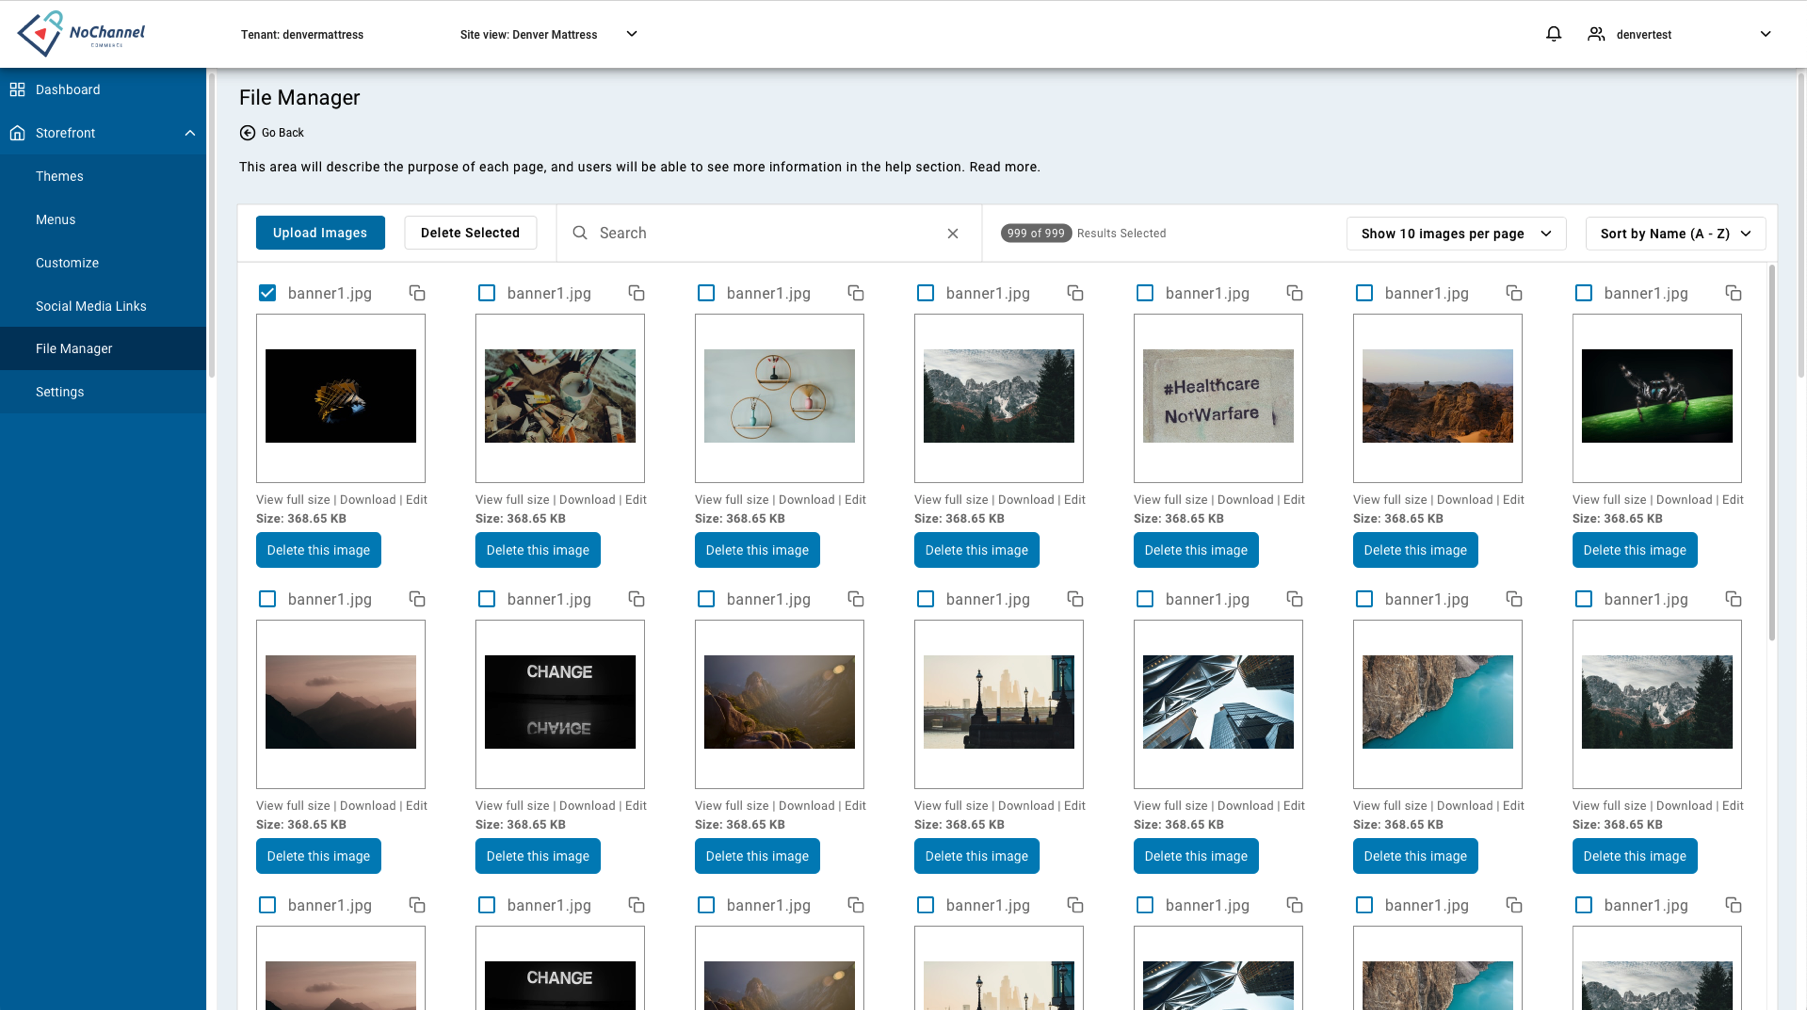The height and width of the screenshot is (1010, 1807).
Task: Open the Site view Denver Mattress dropdown
Action: pyautogui.click(x=549, y=34)
